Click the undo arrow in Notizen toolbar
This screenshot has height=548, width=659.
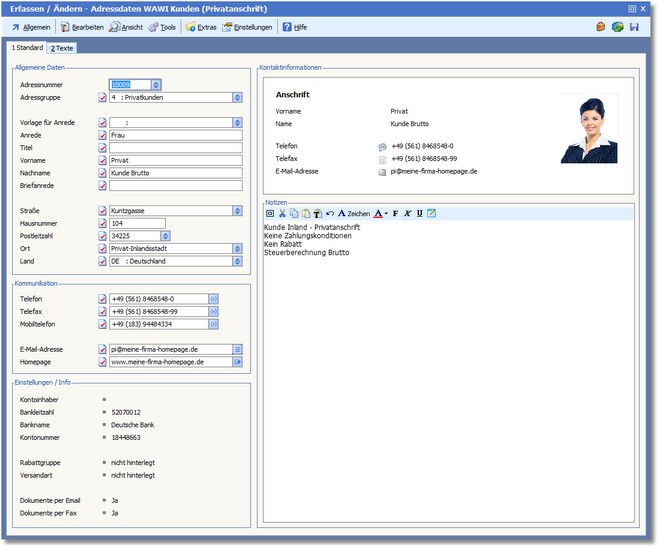tap(329, 213)
